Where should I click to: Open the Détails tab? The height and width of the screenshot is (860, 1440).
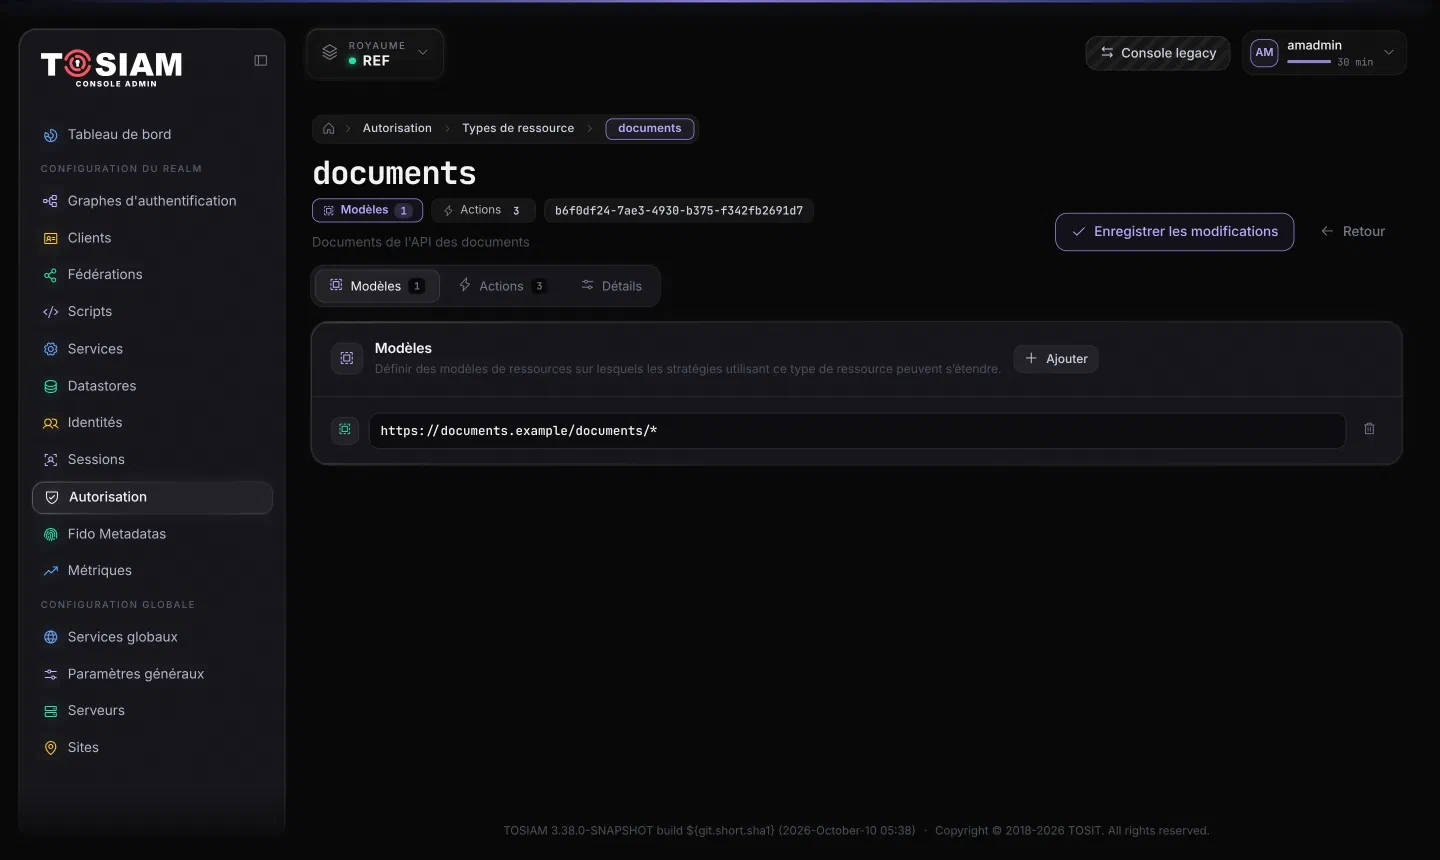612,286
